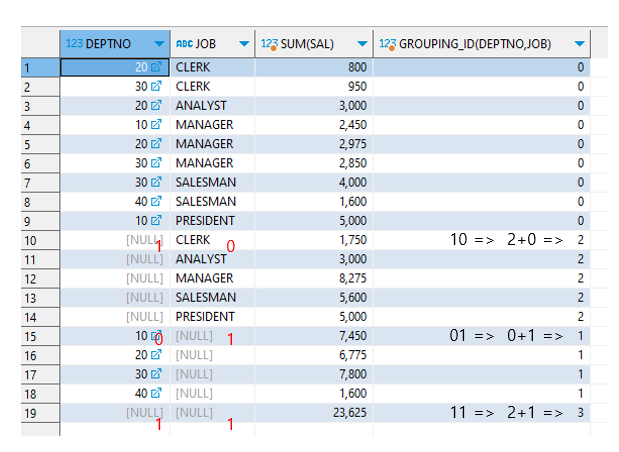Click the 20 DEPTNO value in row 1
Image resolution: width=619 pixels, height=452 pixels.
pyautogui.click(x=141, y=67)
